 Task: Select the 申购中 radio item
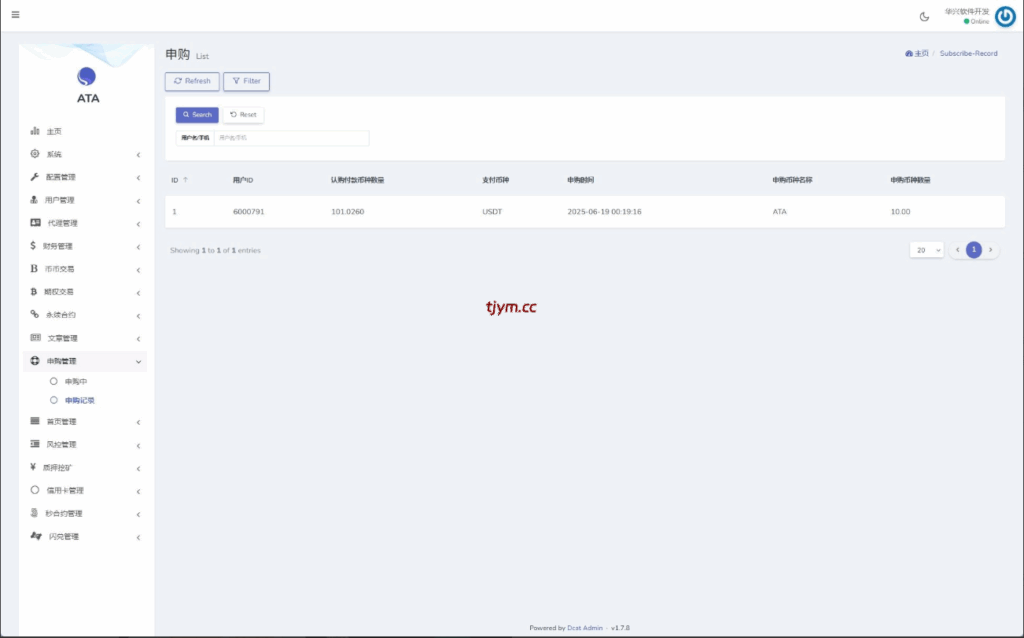click(x=54, y=381)
